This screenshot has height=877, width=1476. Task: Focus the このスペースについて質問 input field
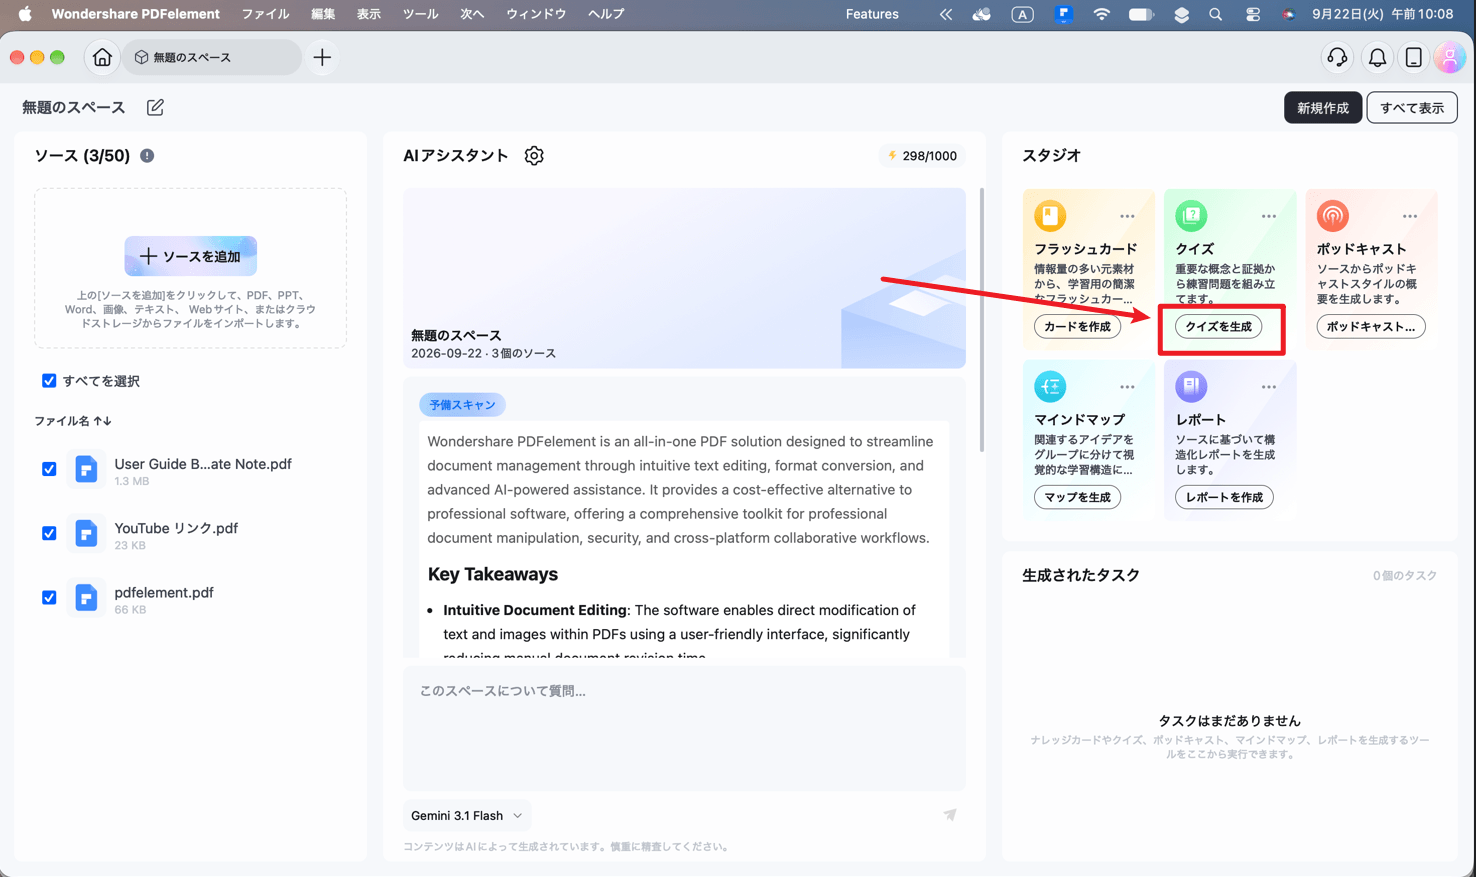pyautogui.click(x=684, y=728)
